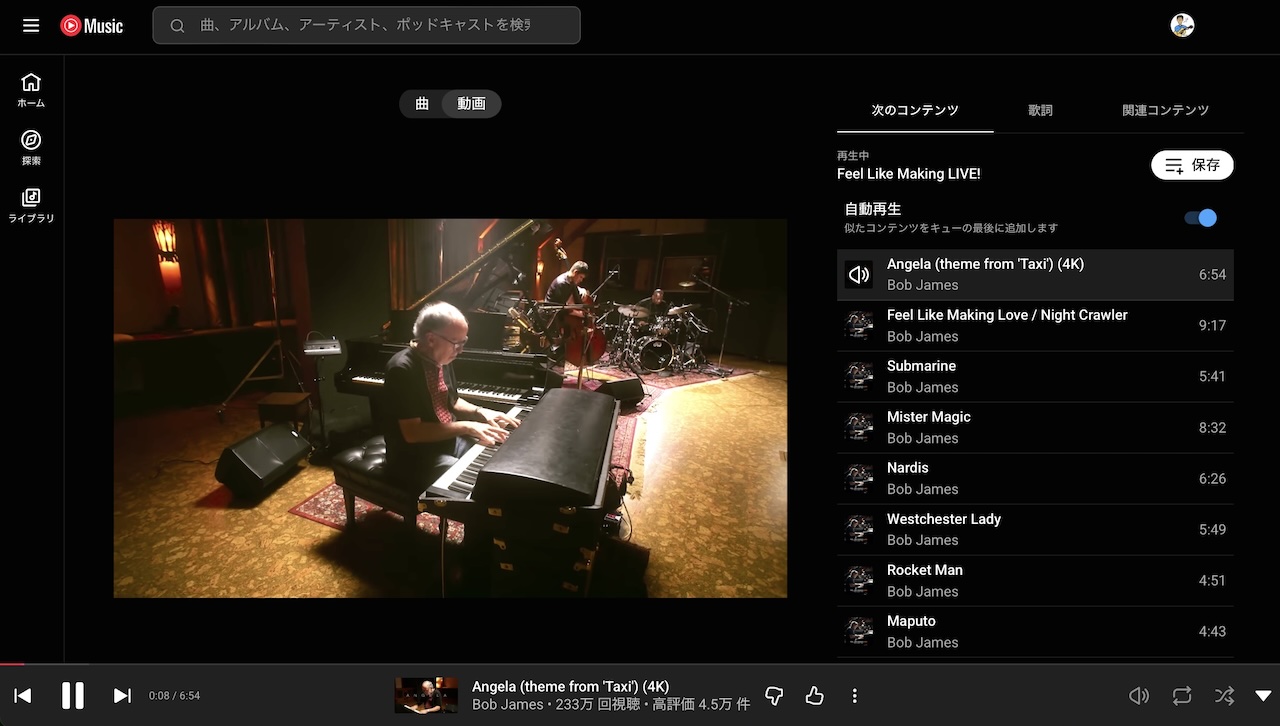
Task: Open Explore from the sidebar
Action: coord(31,147)
